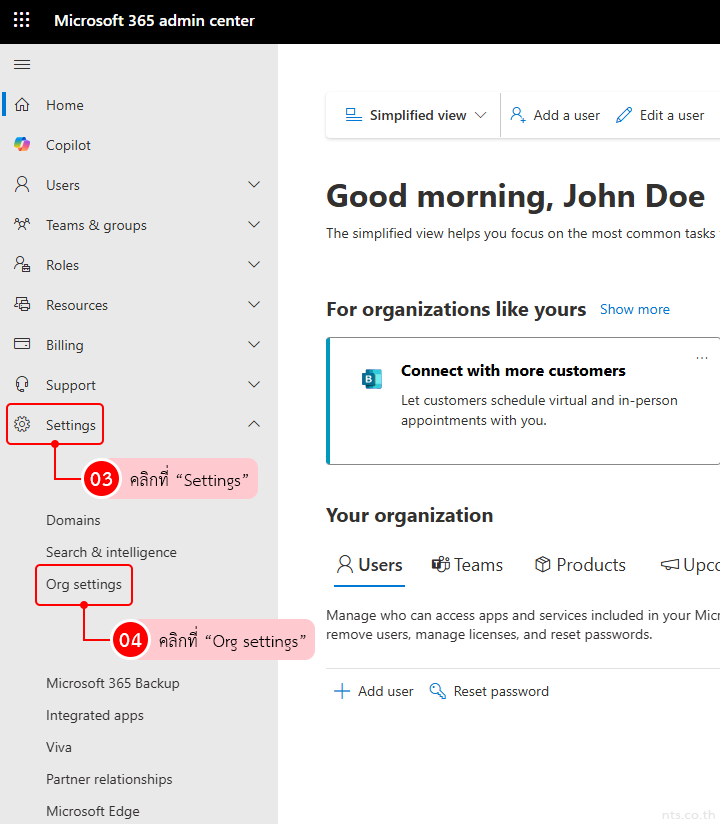Click the Settings gear icon

(22, 424)
